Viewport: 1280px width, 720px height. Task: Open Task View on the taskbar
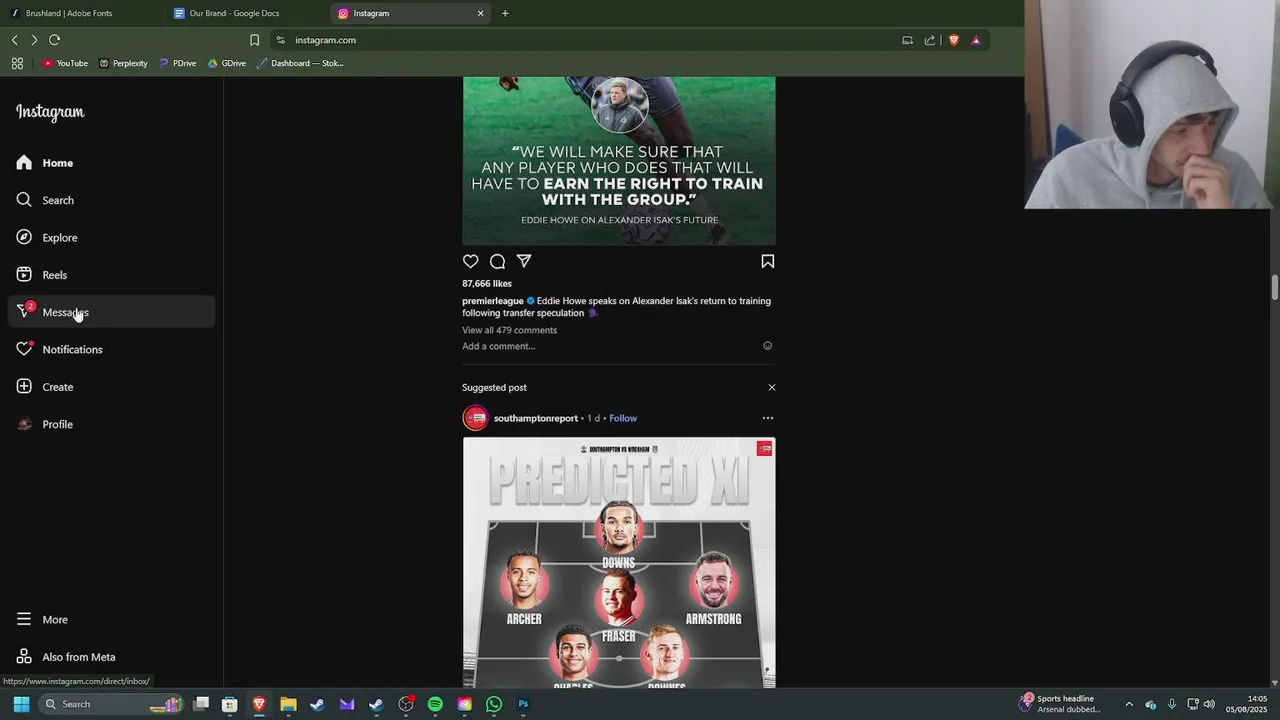click(201, 704)
